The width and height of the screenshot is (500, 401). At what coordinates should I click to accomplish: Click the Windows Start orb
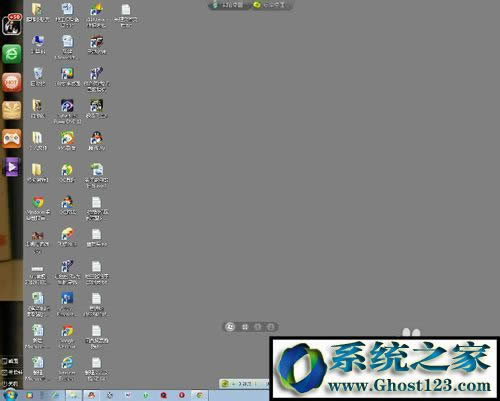(x=10, y=395)
